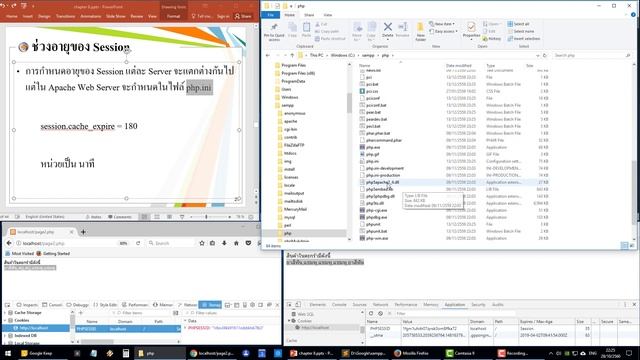Screen dimensions: 640x360
Task: Select the htdocs folder in tree
Action: click(290, 153)
